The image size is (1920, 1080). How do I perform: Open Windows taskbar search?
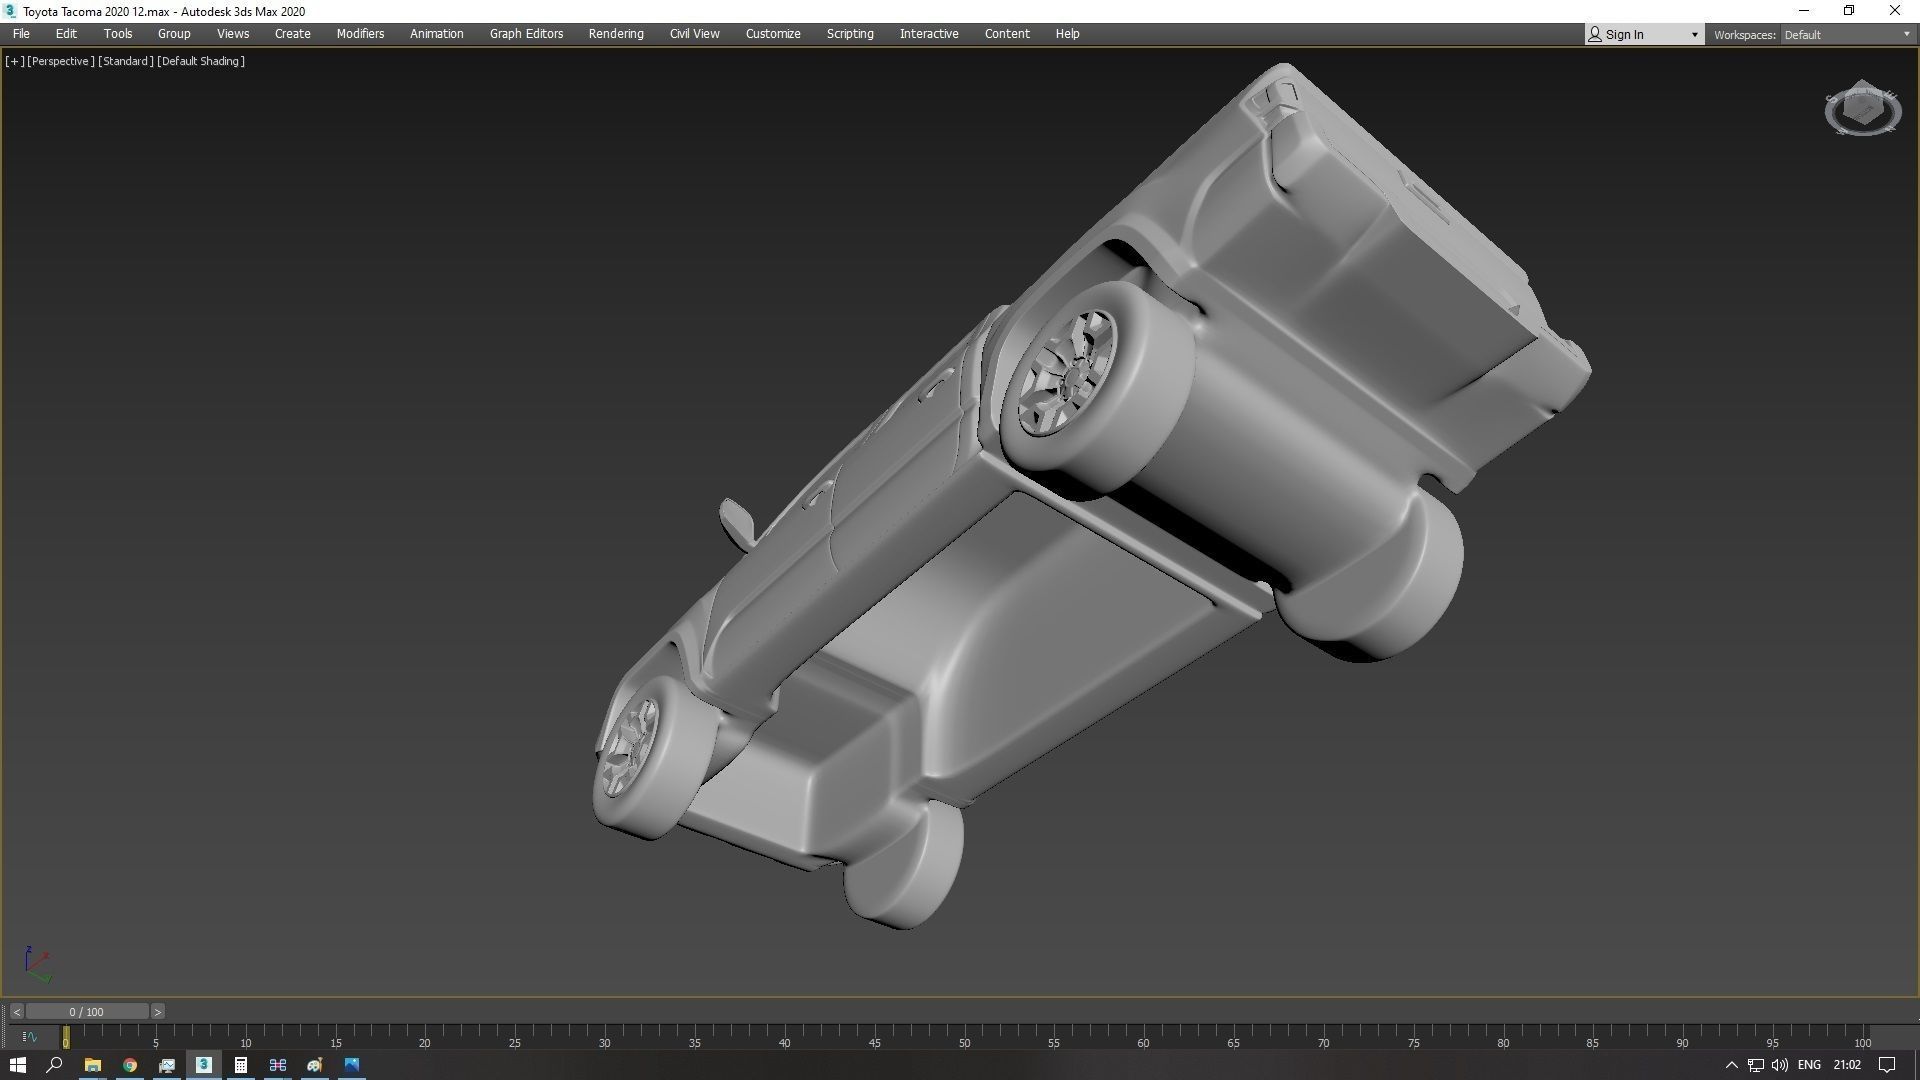(55, 1065)
